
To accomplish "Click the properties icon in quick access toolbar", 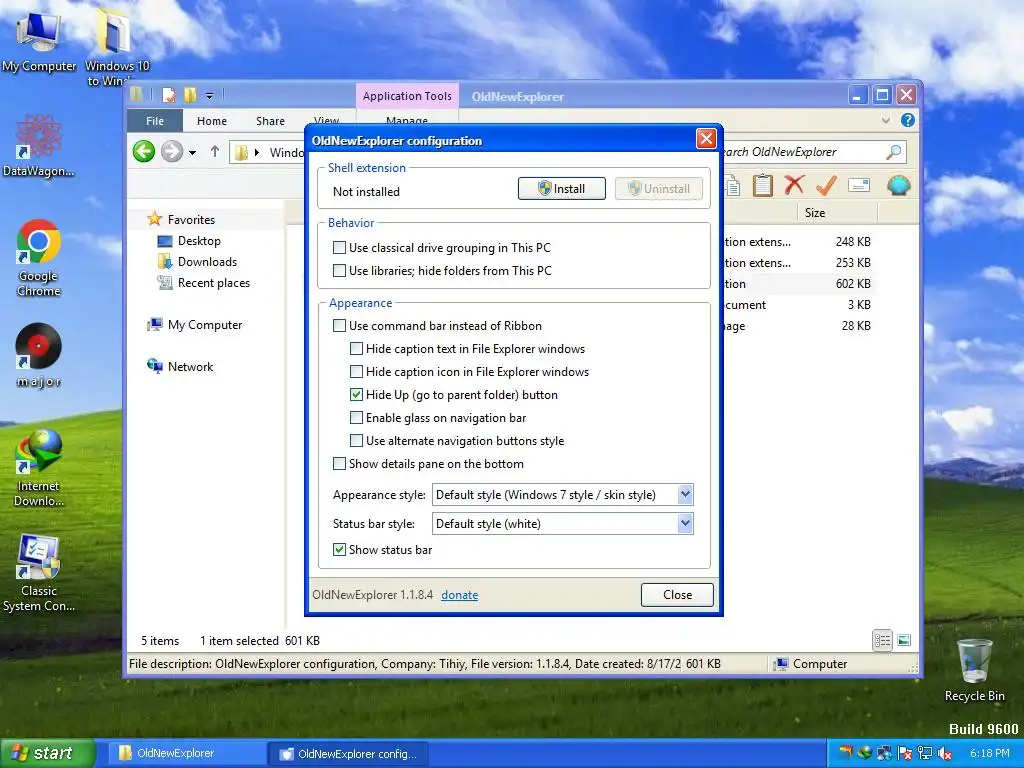I will coord(169,95).
